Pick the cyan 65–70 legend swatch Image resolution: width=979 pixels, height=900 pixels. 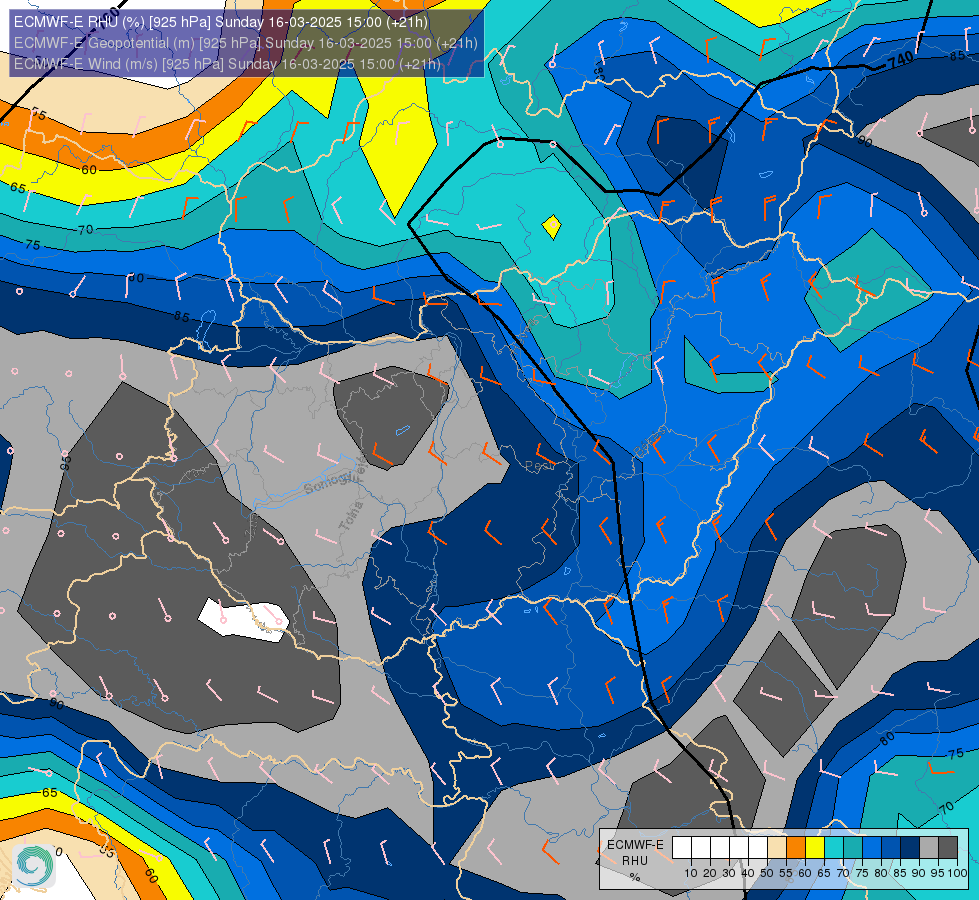click(x=834, y=848)
